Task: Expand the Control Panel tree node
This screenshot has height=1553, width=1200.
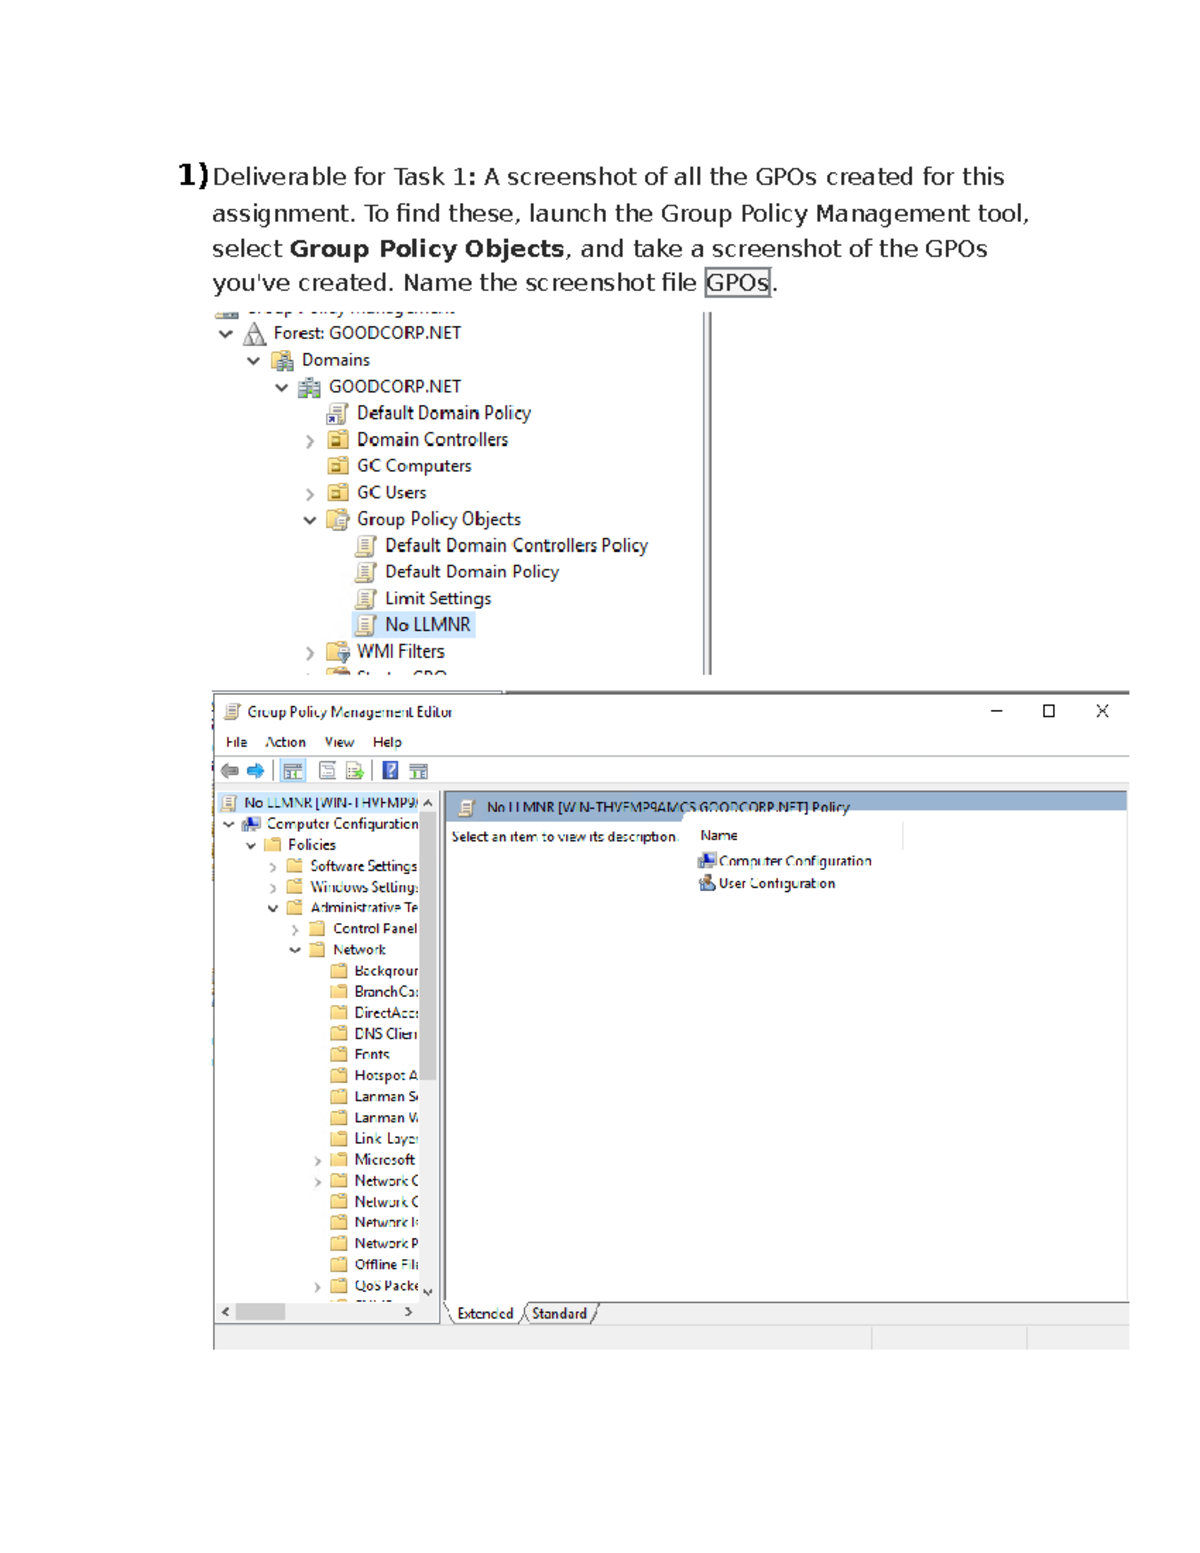Action: (295, 928)
